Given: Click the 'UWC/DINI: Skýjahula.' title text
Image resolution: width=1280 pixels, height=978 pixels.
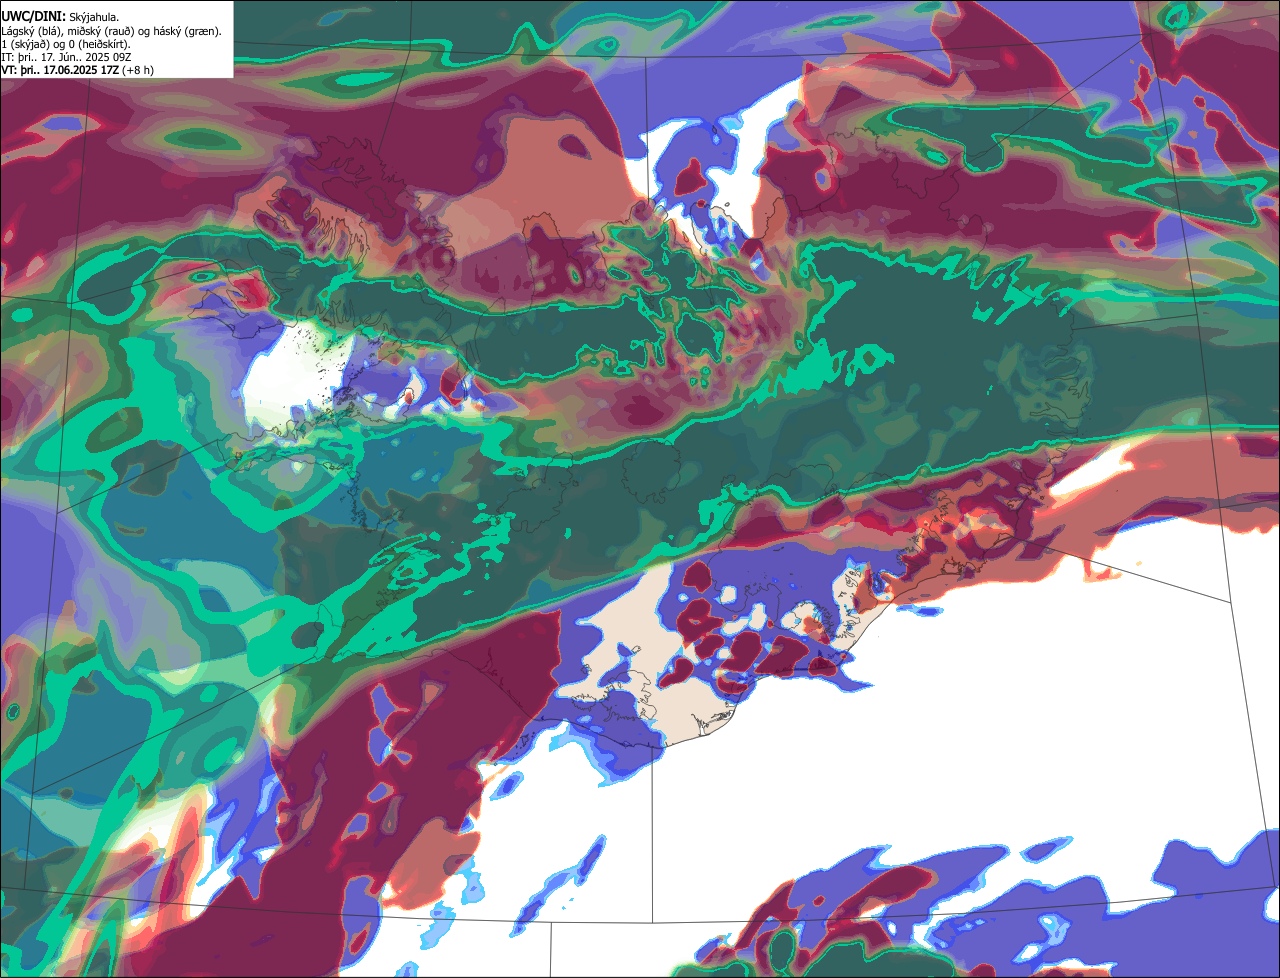Looking at the screenshot, I should click(60, 17).
